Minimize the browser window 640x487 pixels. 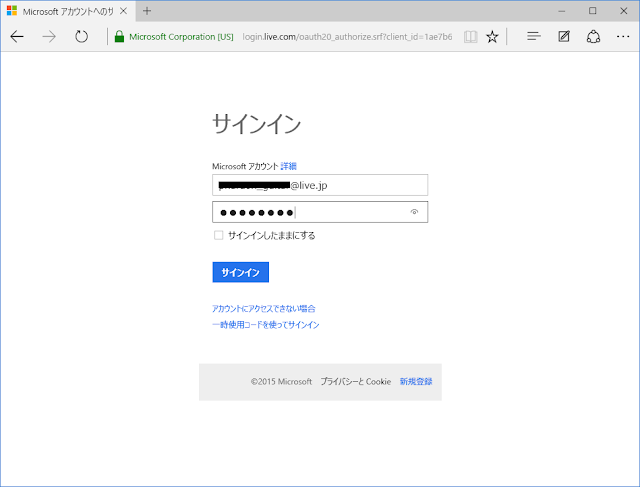tap(562, 11)
